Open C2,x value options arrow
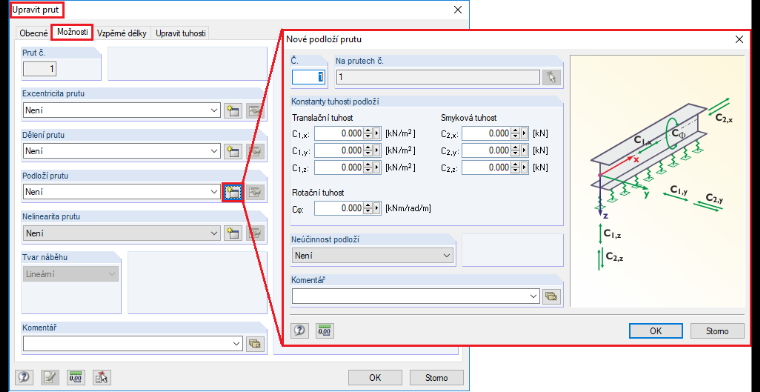This screenshot has width=760, height=392. pos(524,134)
